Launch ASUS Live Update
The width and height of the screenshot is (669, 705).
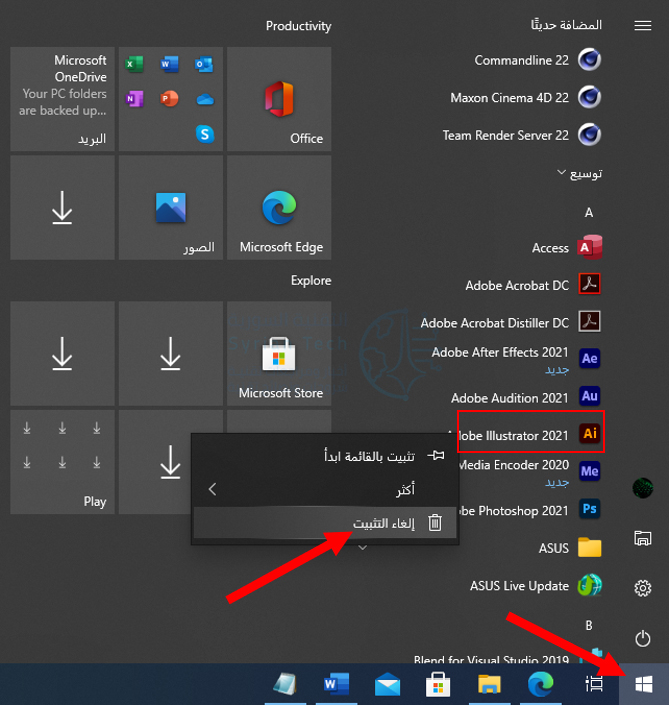pyautogui.click(x=536, y=585)
